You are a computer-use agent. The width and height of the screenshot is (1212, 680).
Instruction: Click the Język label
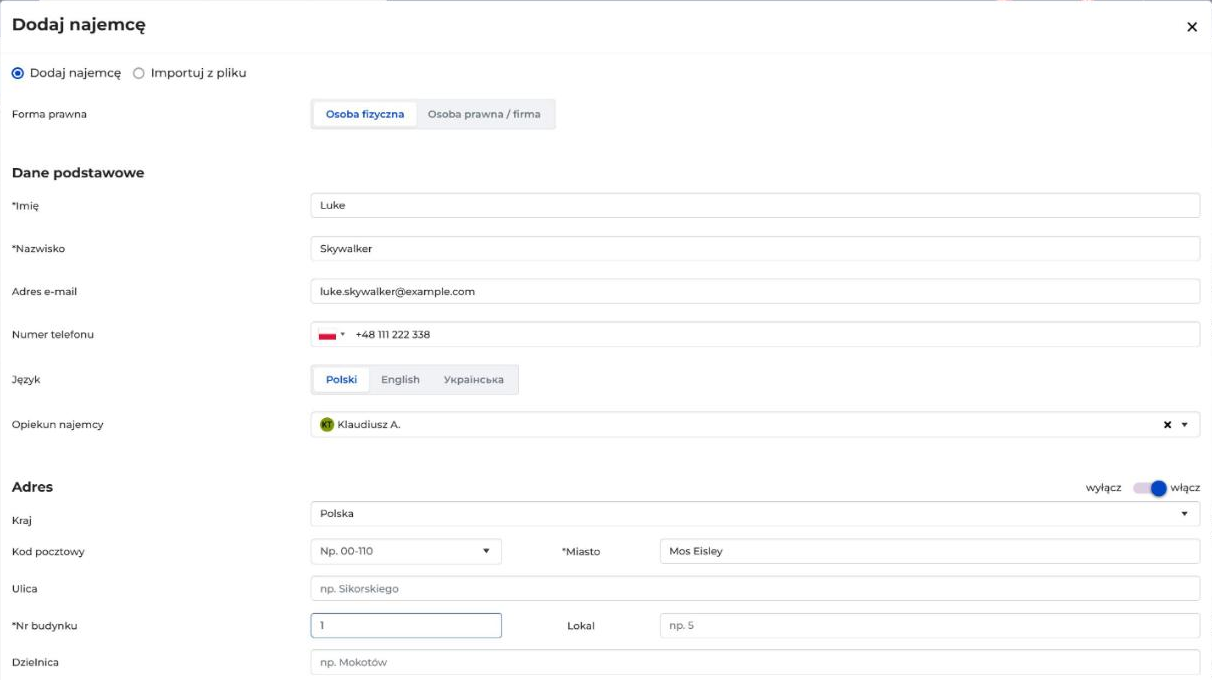(x=26, y=380)
